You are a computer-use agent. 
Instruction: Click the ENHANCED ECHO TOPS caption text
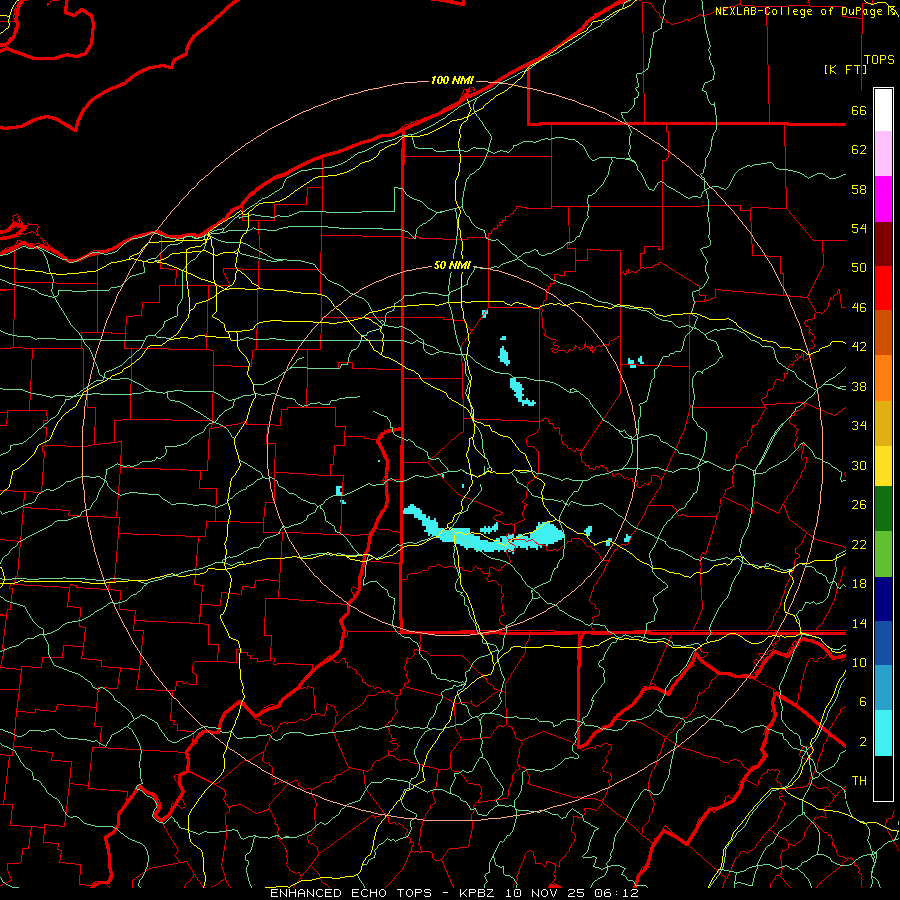[351, 893]
